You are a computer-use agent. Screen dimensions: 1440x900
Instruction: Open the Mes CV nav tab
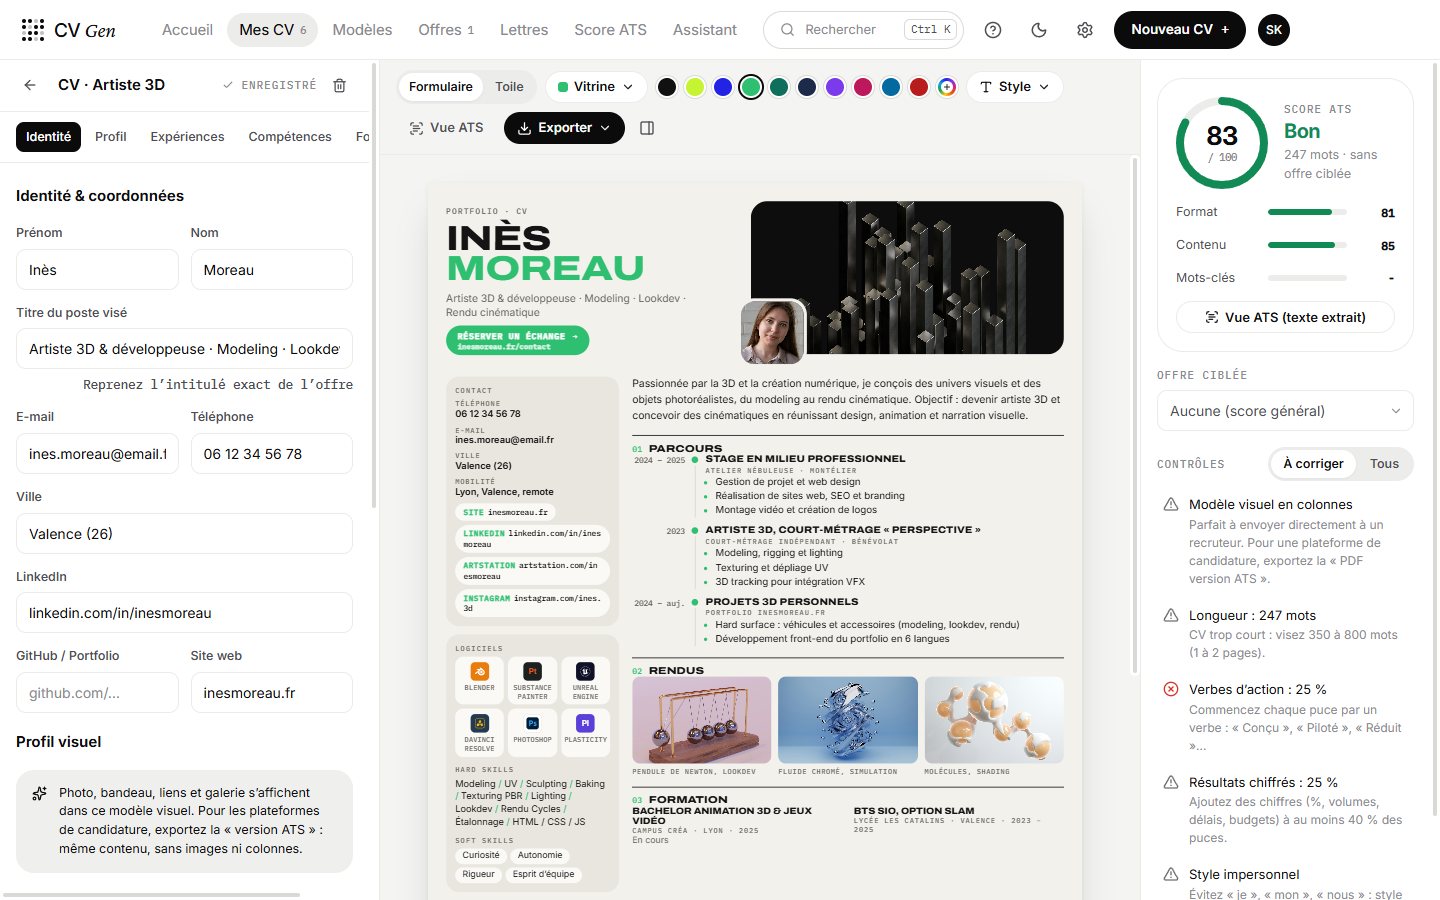273,30
